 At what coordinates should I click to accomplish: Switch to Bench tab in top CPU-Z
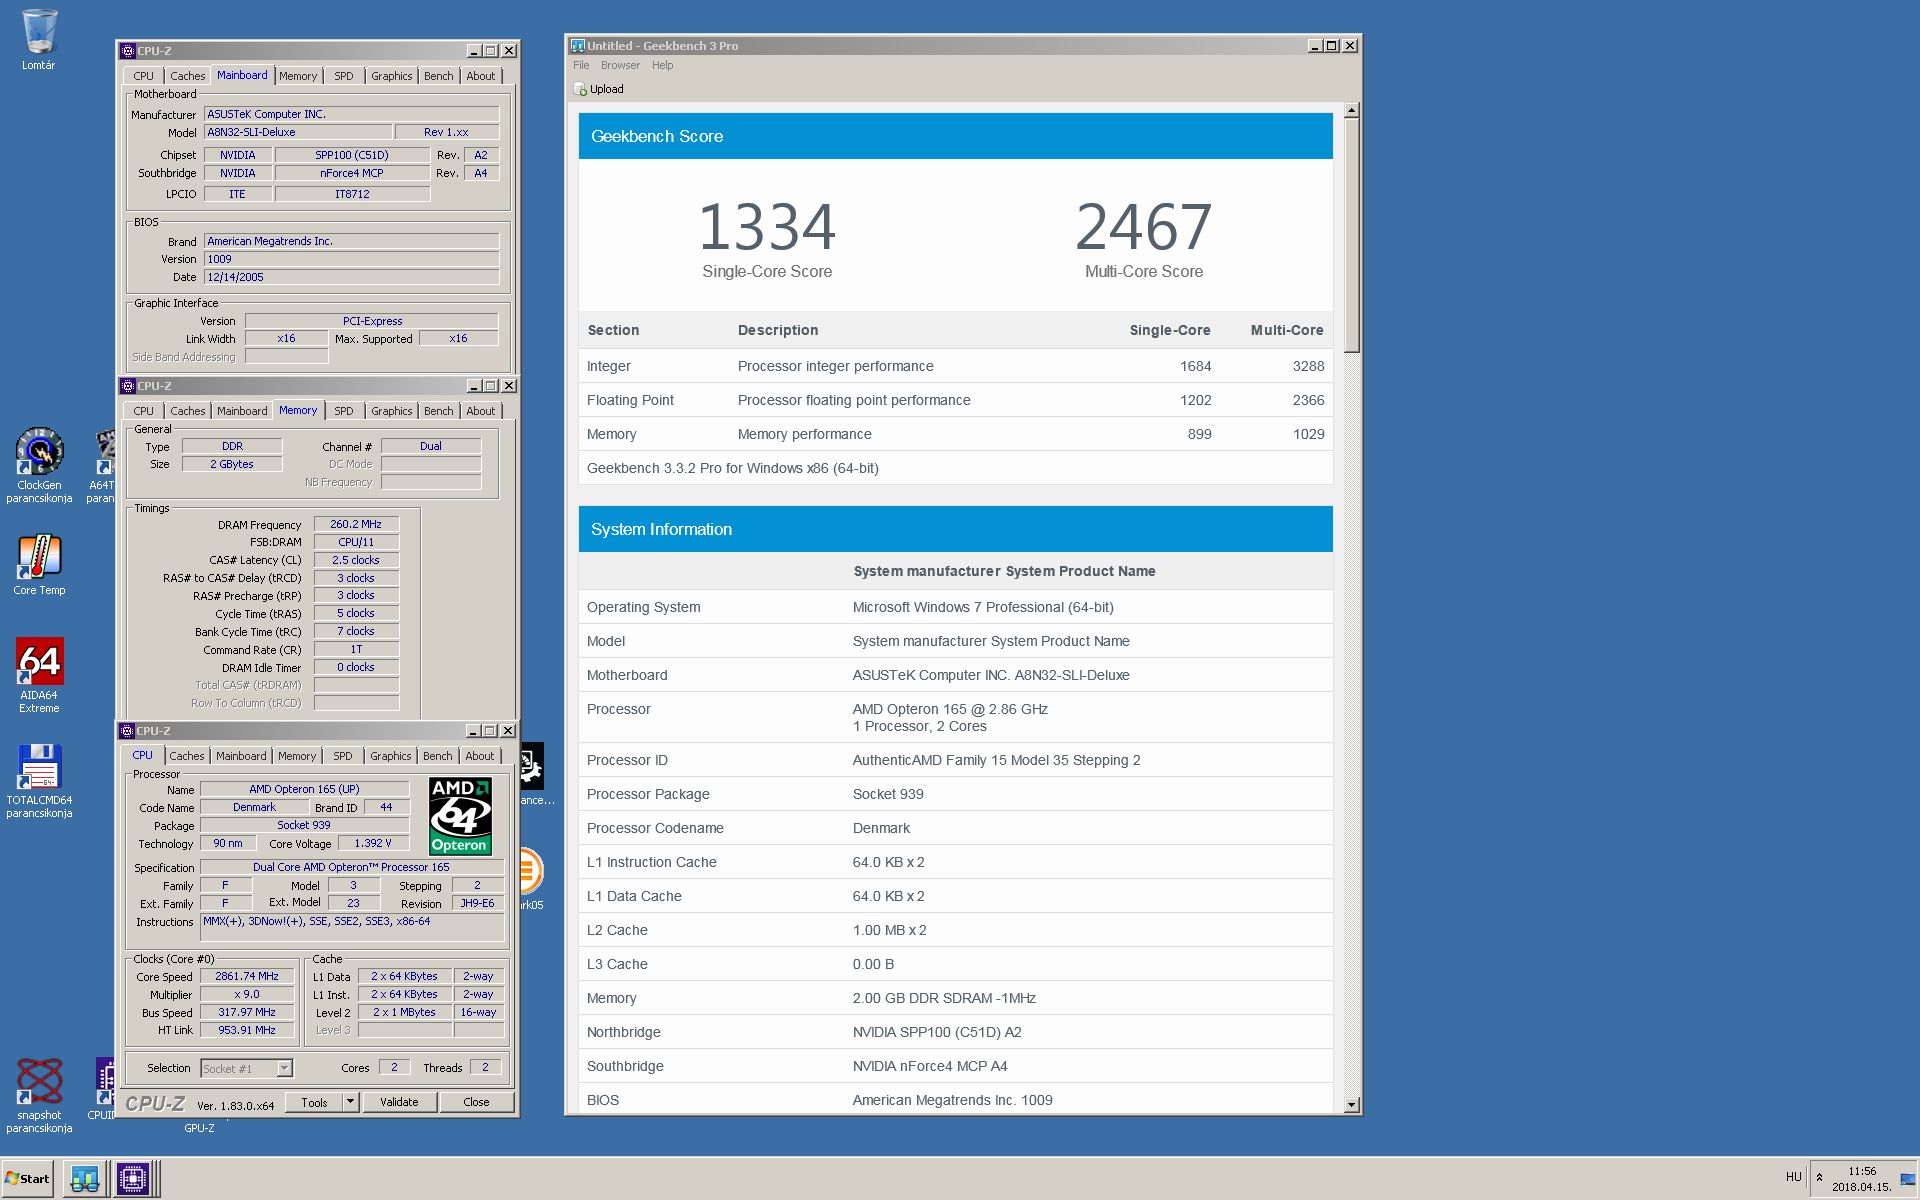click(438, 76)
